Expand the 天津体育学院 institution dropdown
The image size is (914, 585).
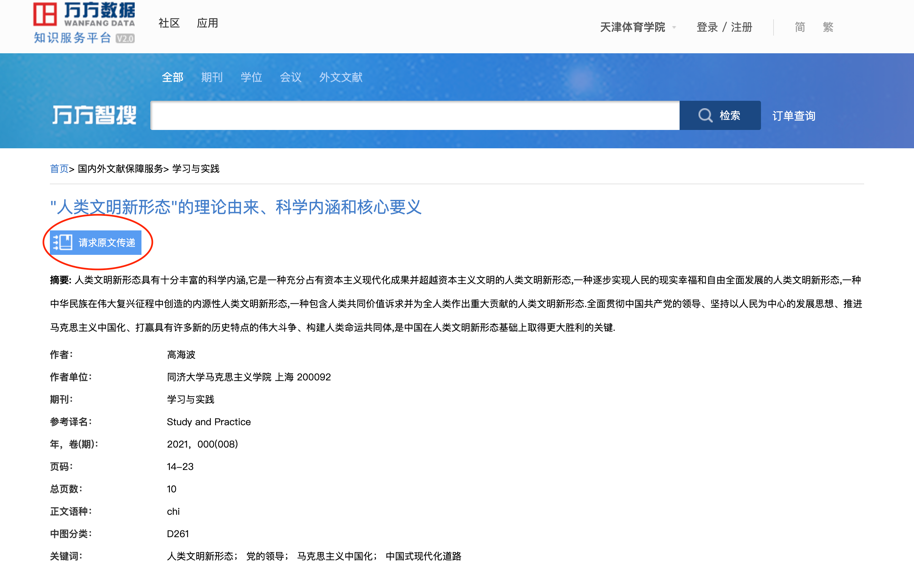click(x=638, y=27)
